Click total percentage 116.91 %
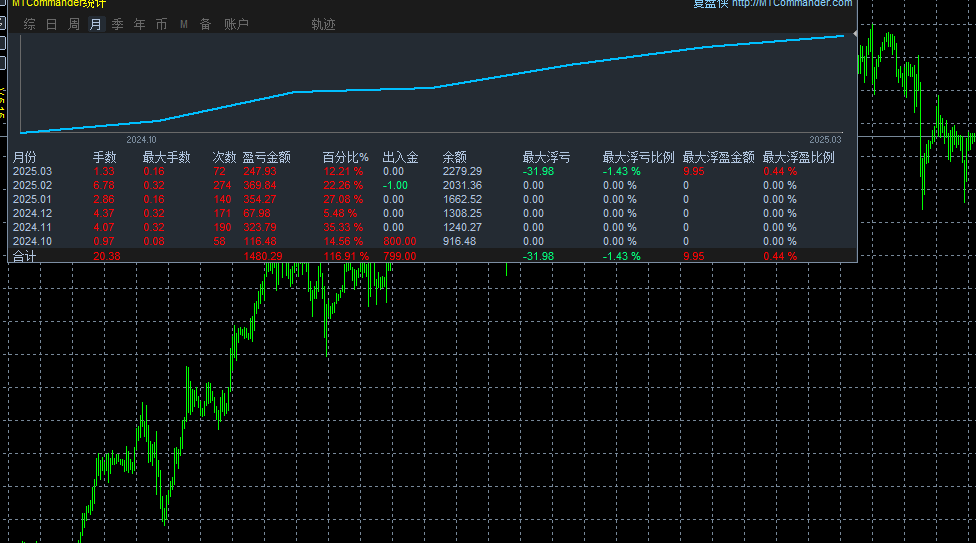976x543 pixels. tap(346, 256)
